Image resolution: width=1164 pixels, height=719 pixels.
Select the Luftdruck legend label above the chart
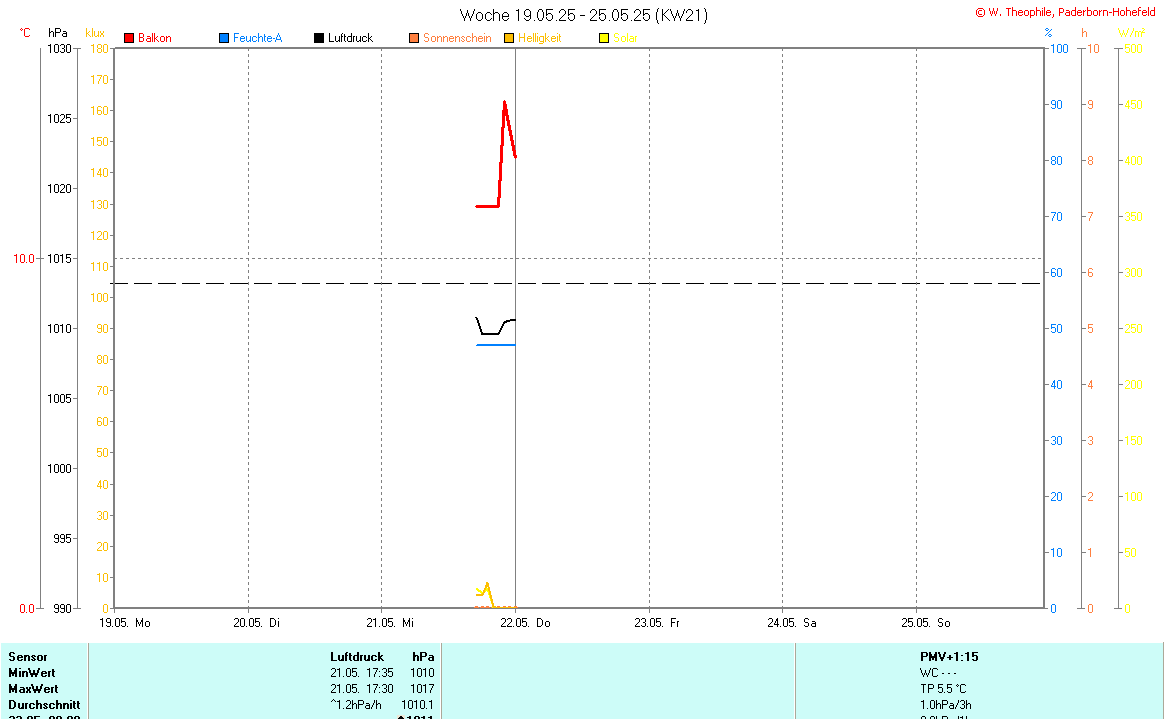pyautogui.click(x=350, y=38)
